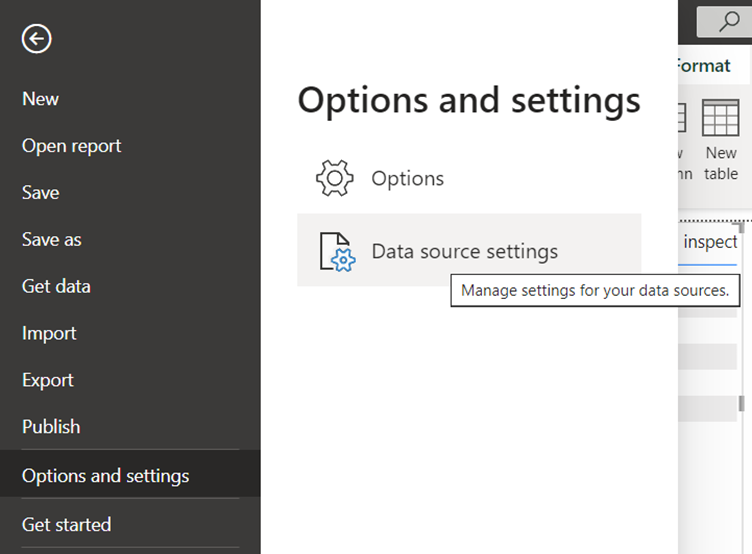The width and height of the screenshot is (752, 554).
Task: Switch to the Format ribbon tab
Action: coord(703,66)
